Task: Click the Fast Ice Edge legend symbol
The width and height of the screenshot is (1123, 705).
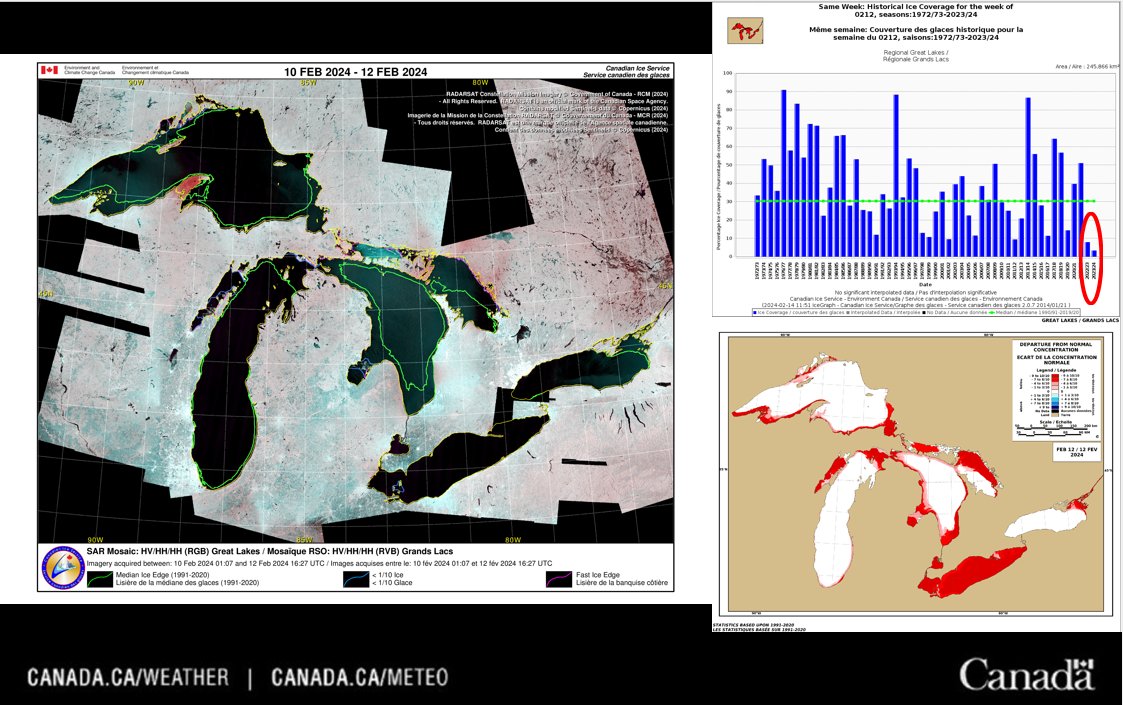Action: pyautogui.click(x=559, y=578)
